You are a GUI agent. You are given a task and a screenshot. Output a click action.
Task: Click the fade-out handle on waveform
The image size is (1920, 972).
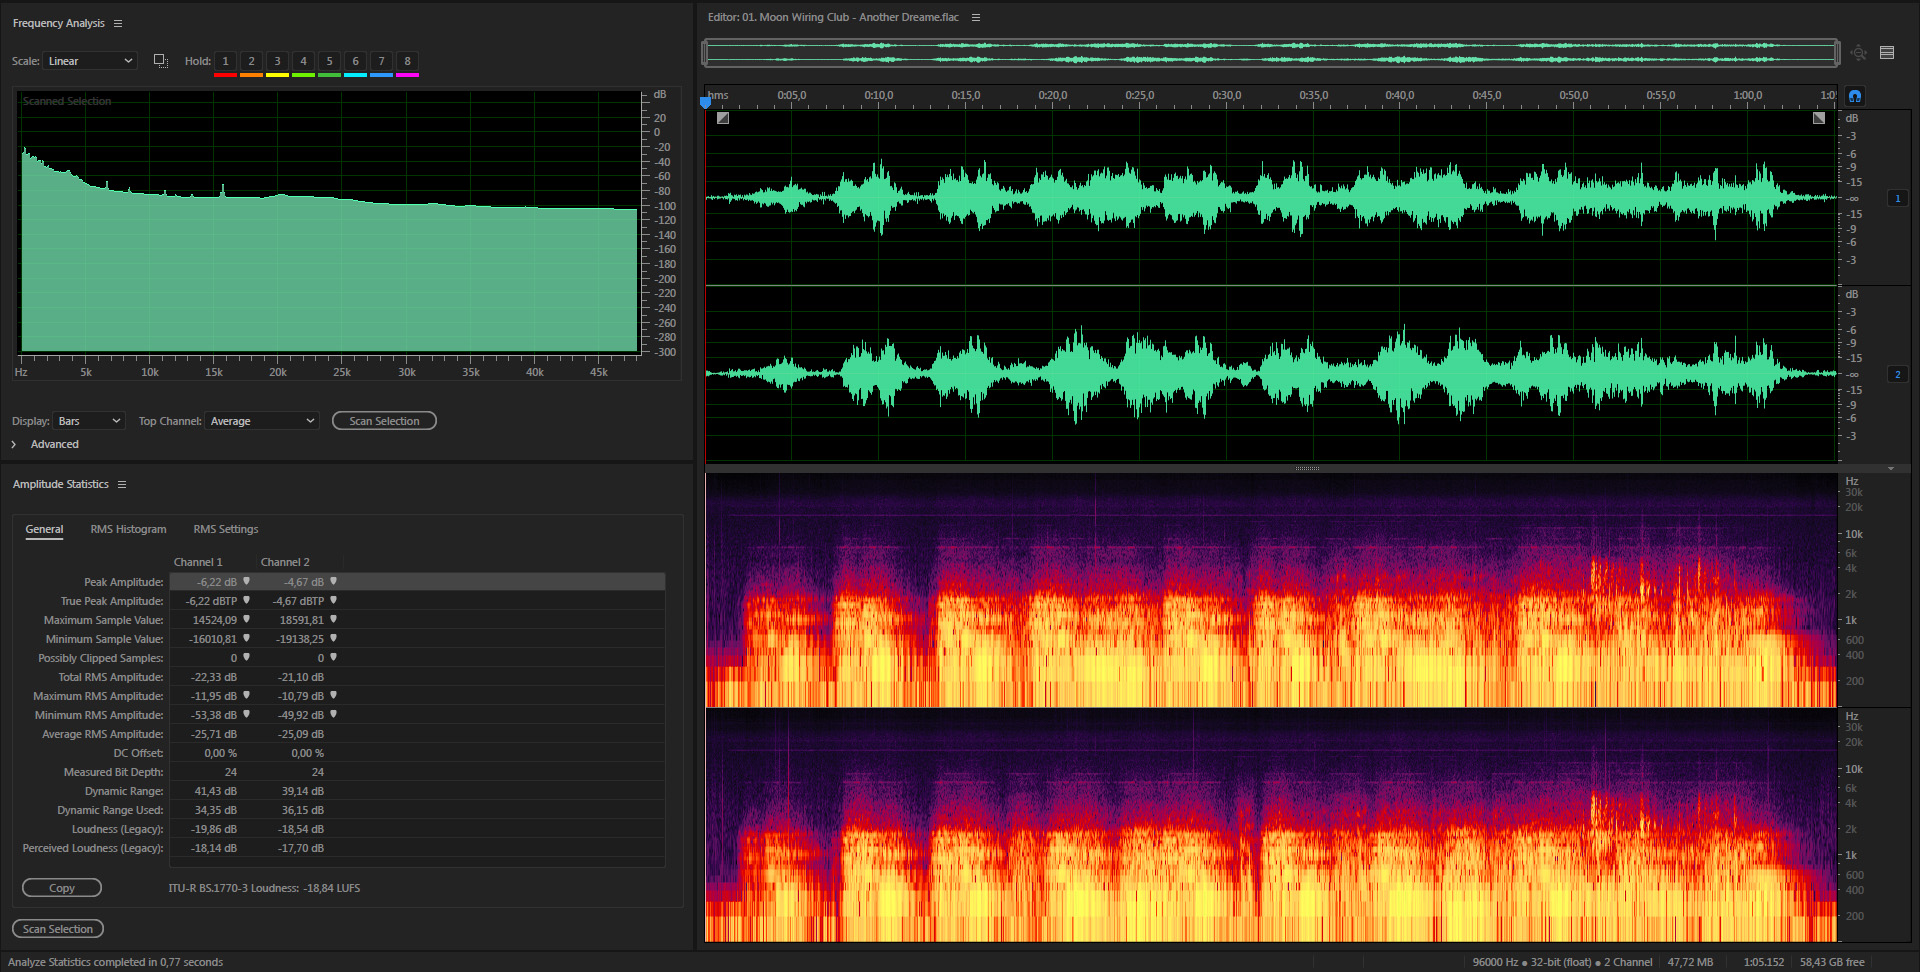(x=1819, y=118)
